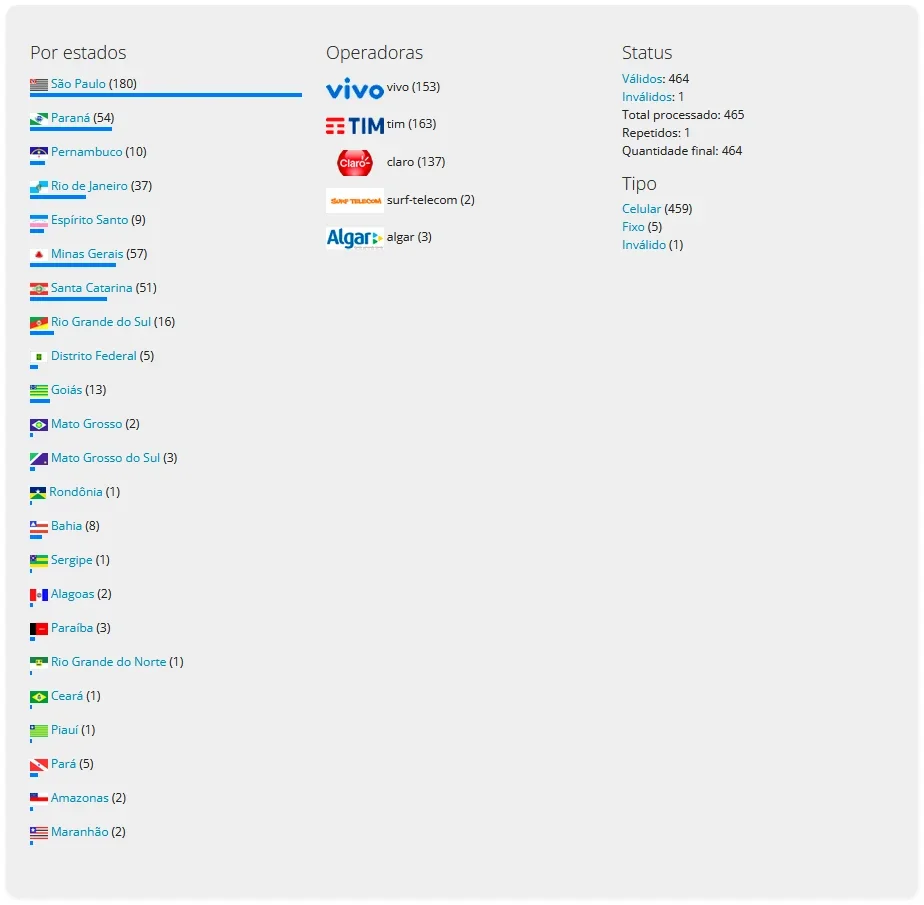Click the Sergipe state name text

pos(71,560)
